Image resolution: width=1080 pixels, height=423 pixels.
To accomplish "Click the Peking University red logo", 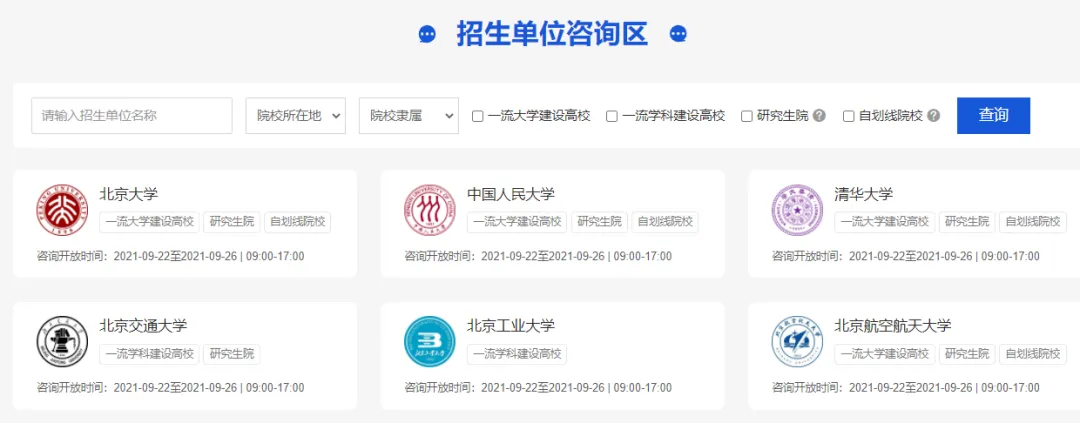I will point(62,210).
